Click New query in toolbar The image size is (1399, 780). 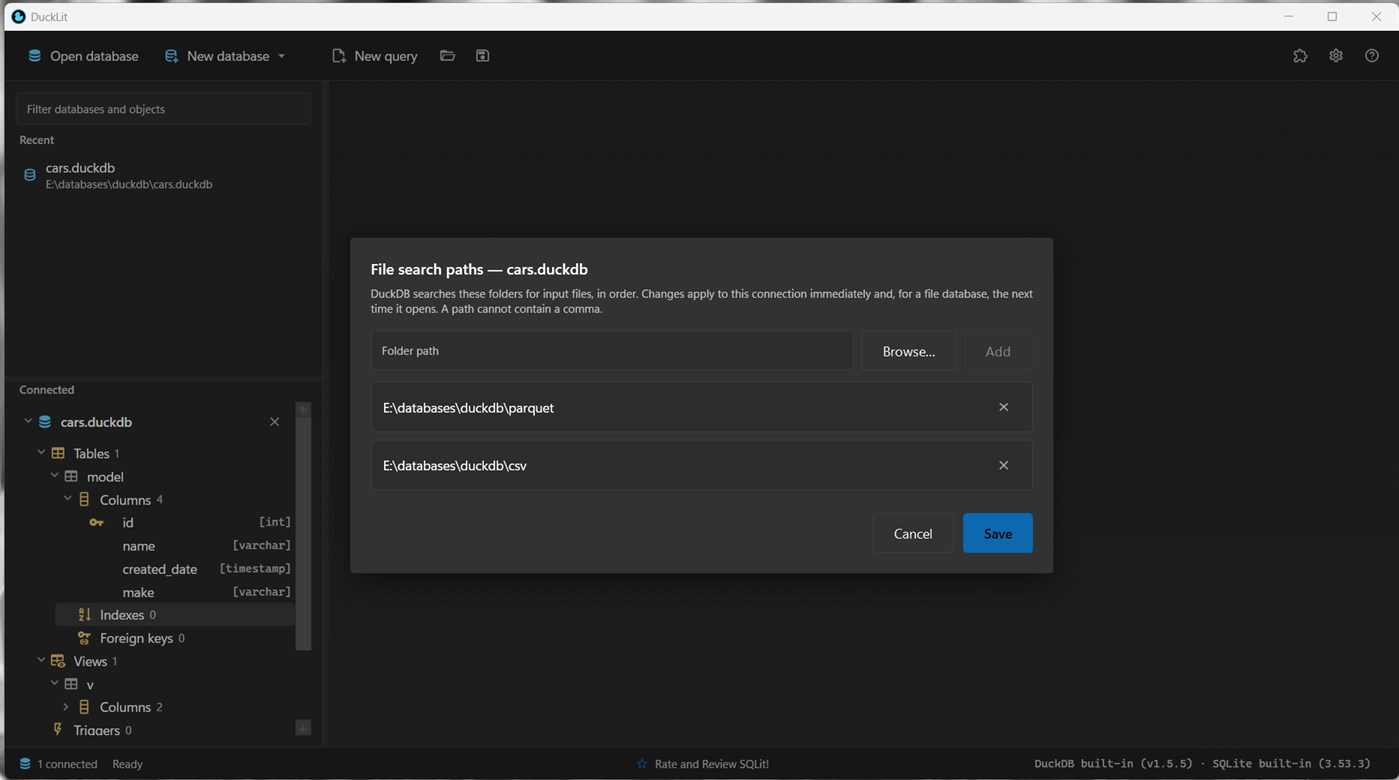[x=375, y=56]
